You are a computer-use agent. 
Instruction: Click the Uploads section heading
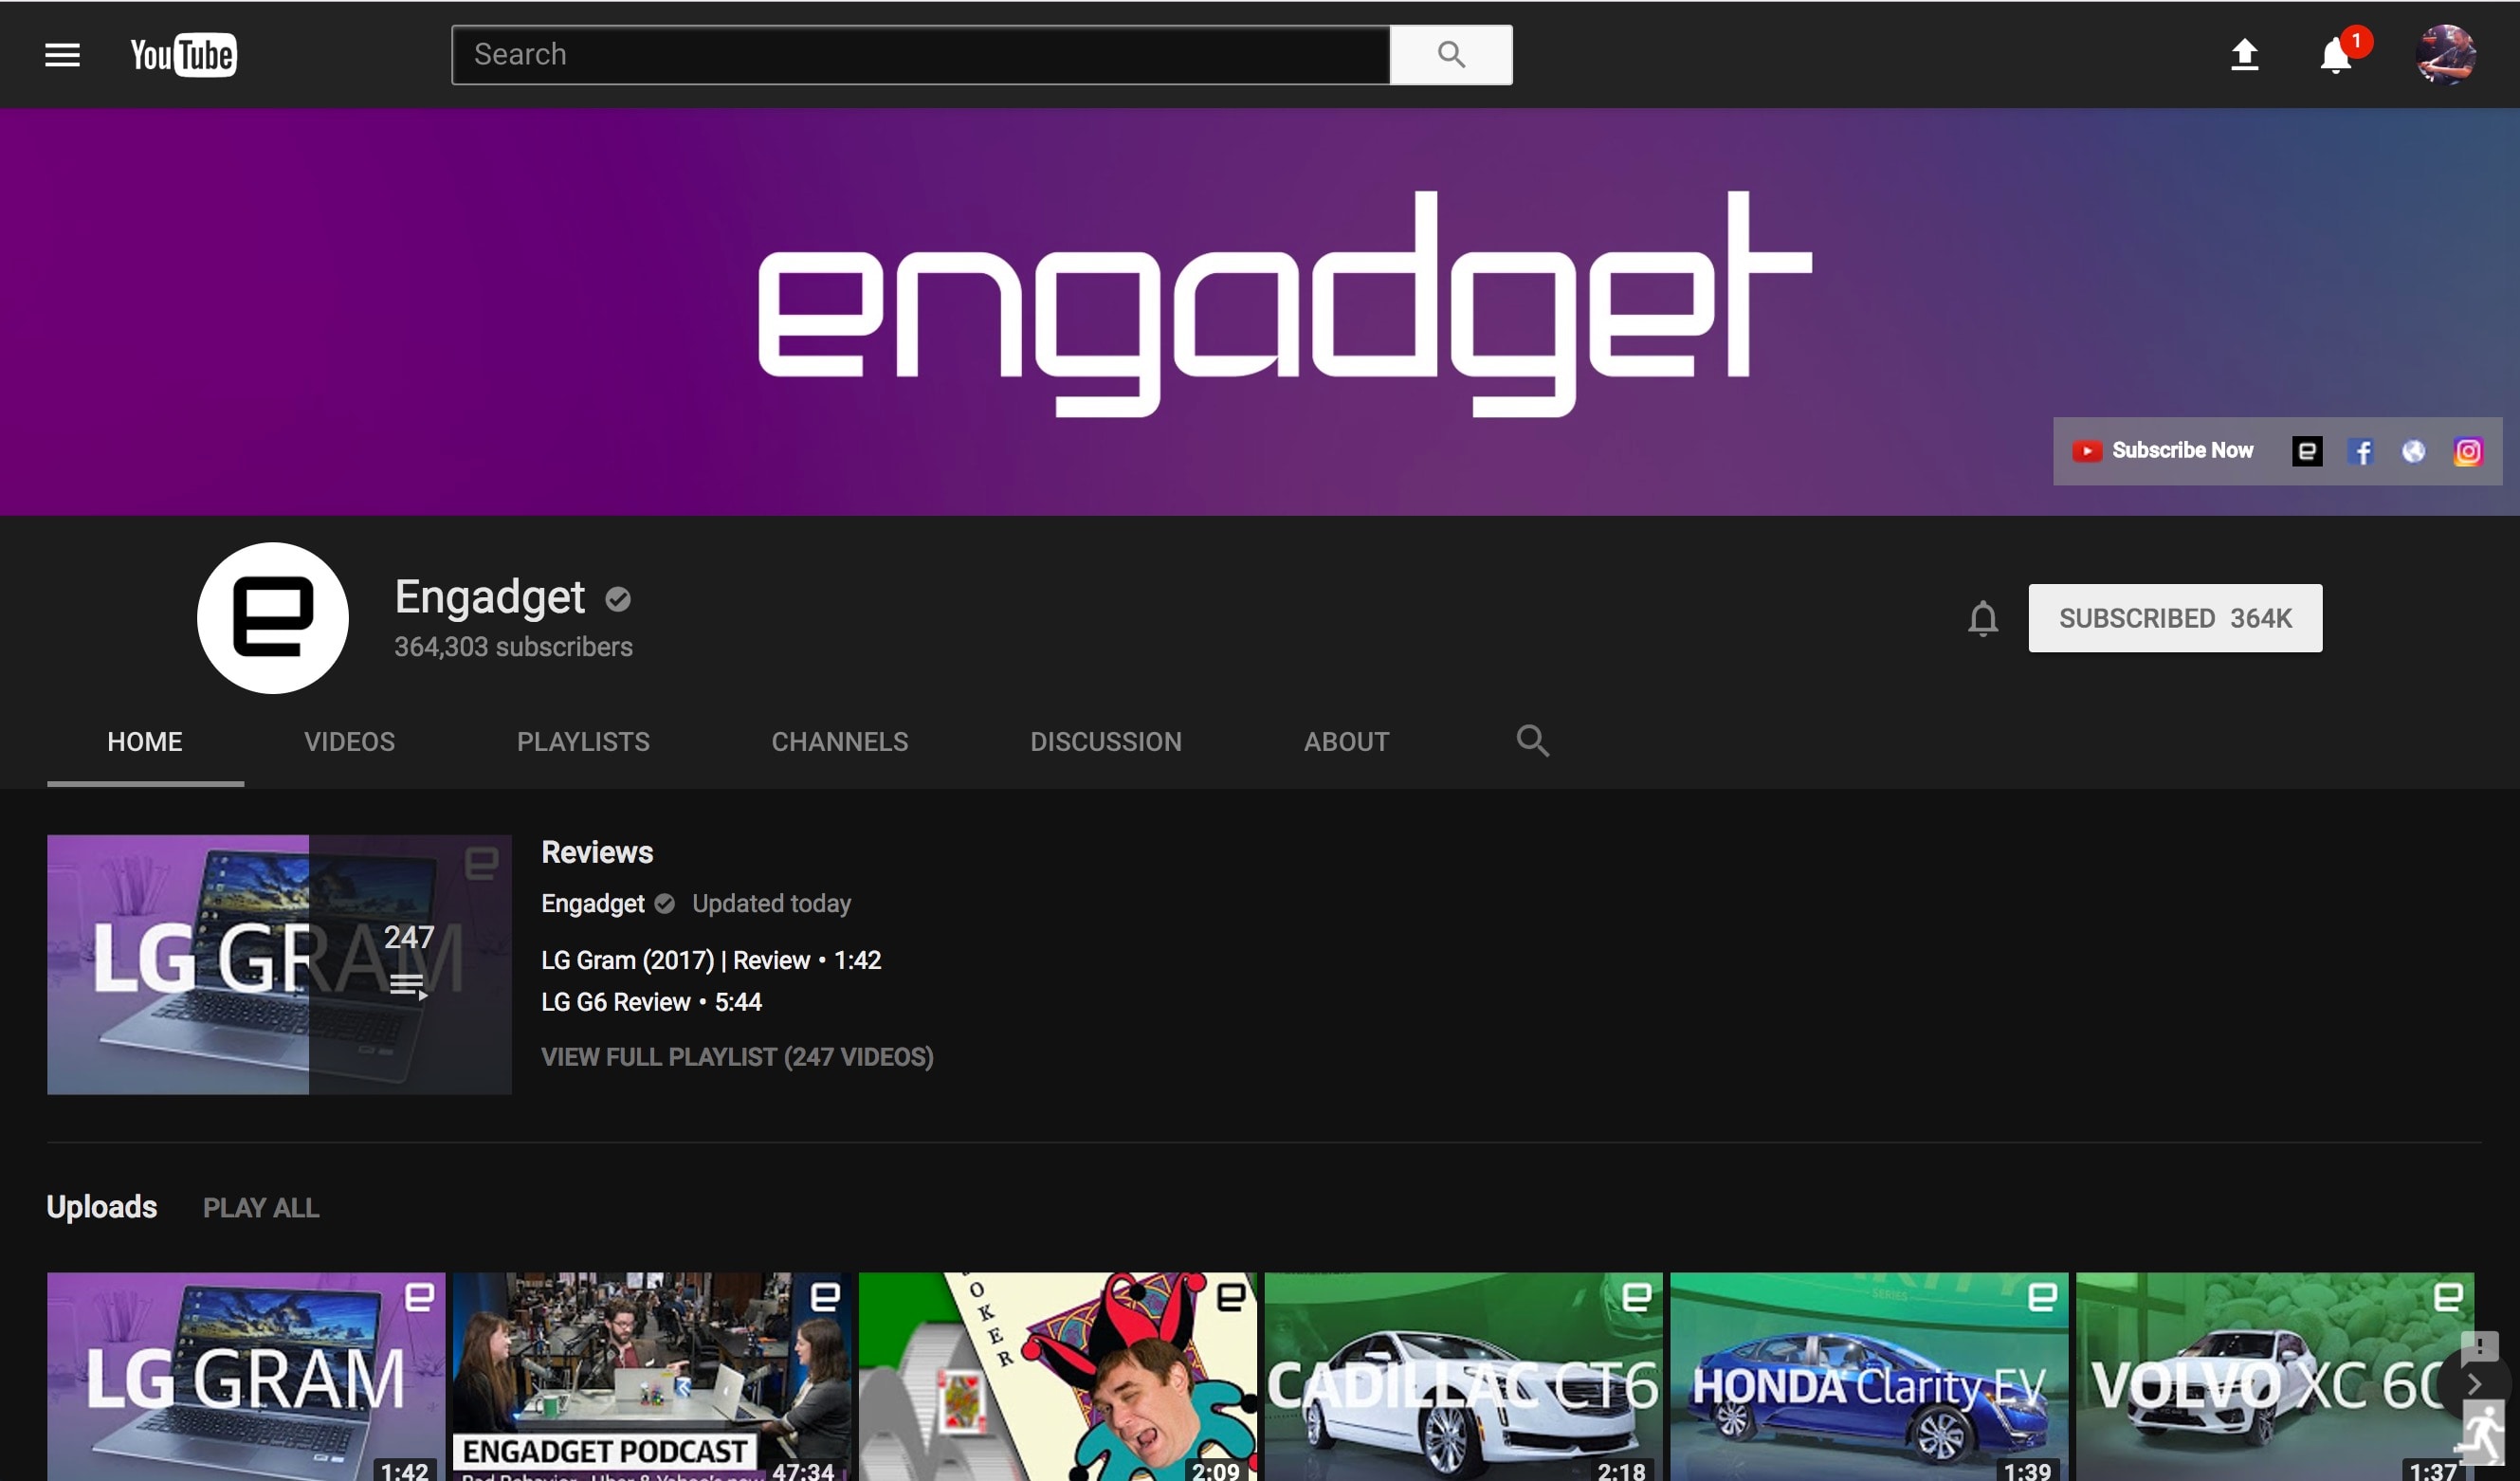(x=102, y=1207)
